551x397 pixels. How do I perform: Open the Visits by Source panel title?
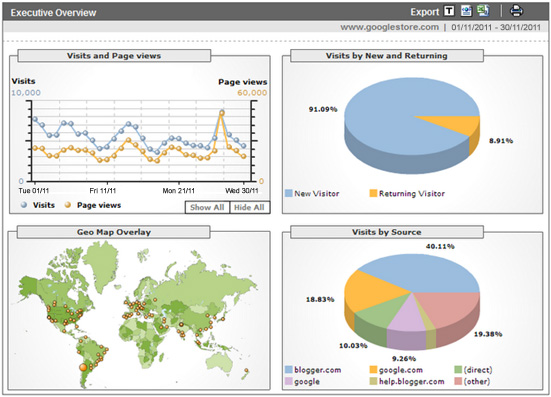point(387,232)
